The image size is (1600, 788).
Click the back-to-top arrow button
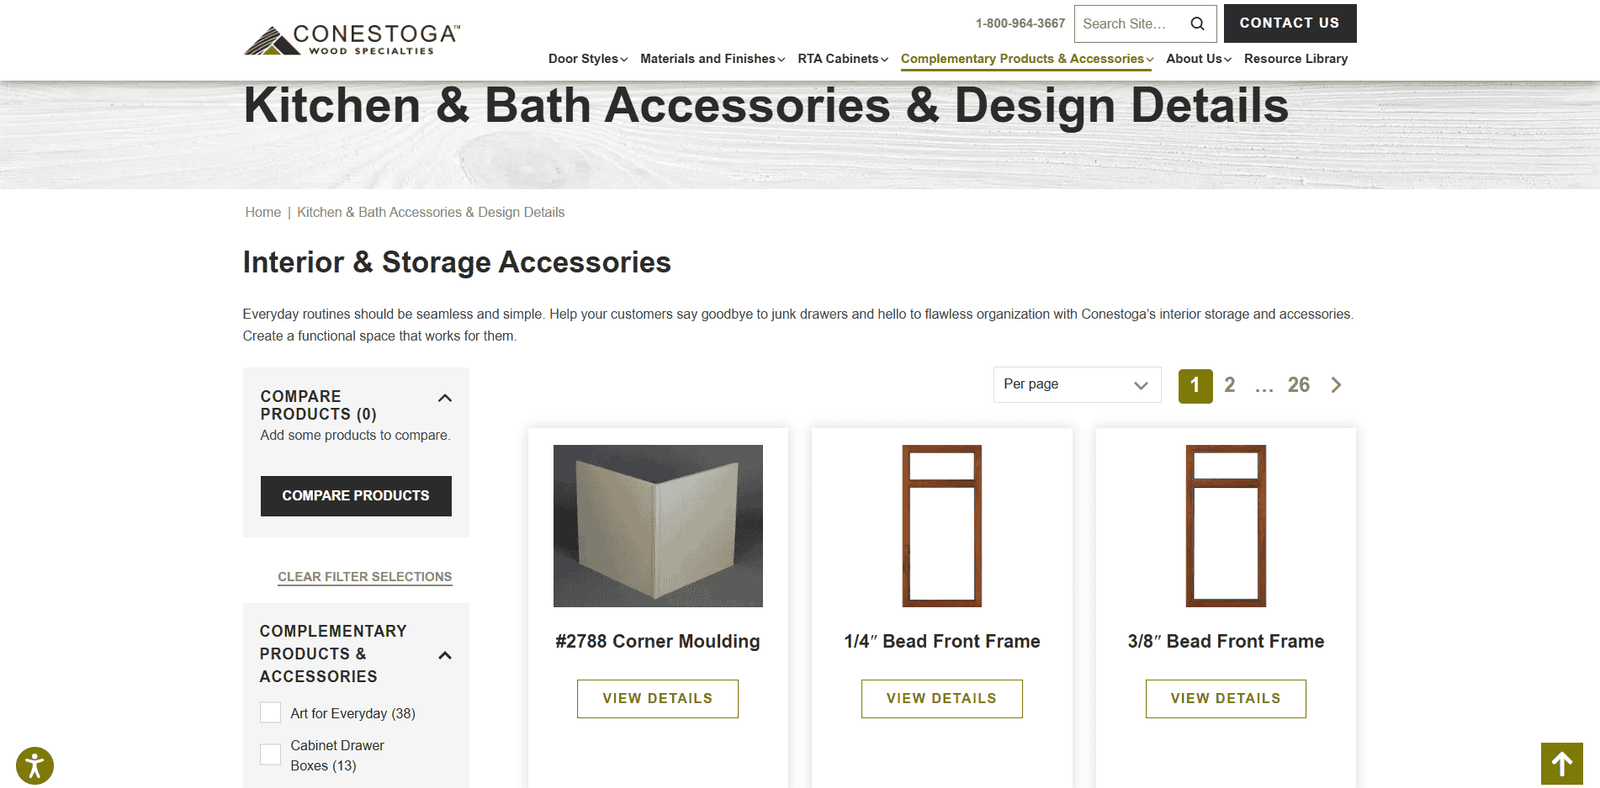1562,764
